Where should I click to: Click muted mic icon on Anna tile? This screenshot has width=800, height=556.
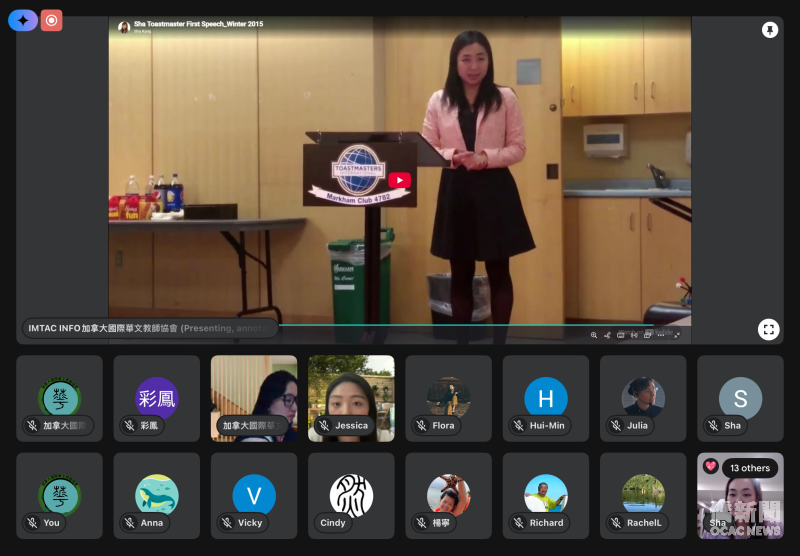130,523
